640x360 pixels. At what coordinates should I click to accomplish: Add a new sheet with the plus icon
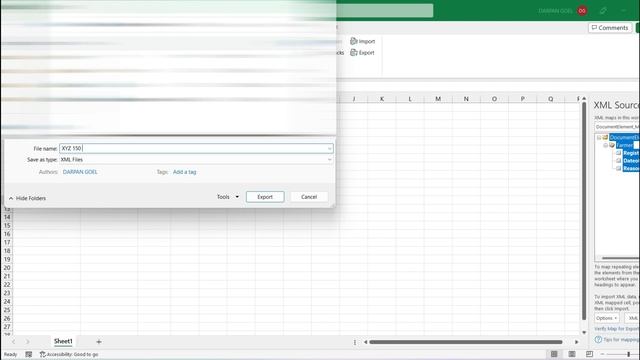(99, 342)
